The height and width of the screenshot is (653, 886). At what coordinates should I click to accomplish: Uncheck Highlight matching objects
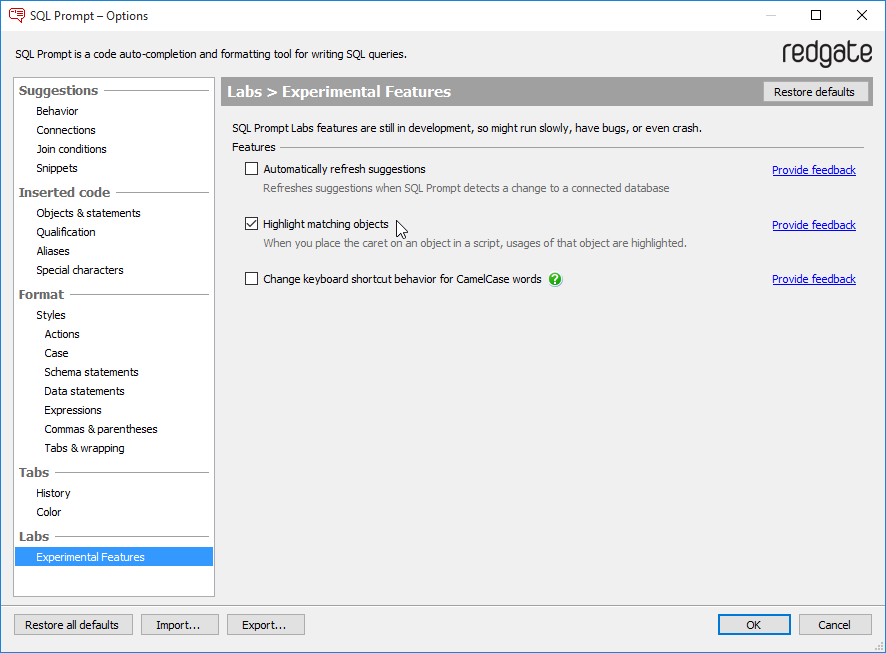click(252, 224)
